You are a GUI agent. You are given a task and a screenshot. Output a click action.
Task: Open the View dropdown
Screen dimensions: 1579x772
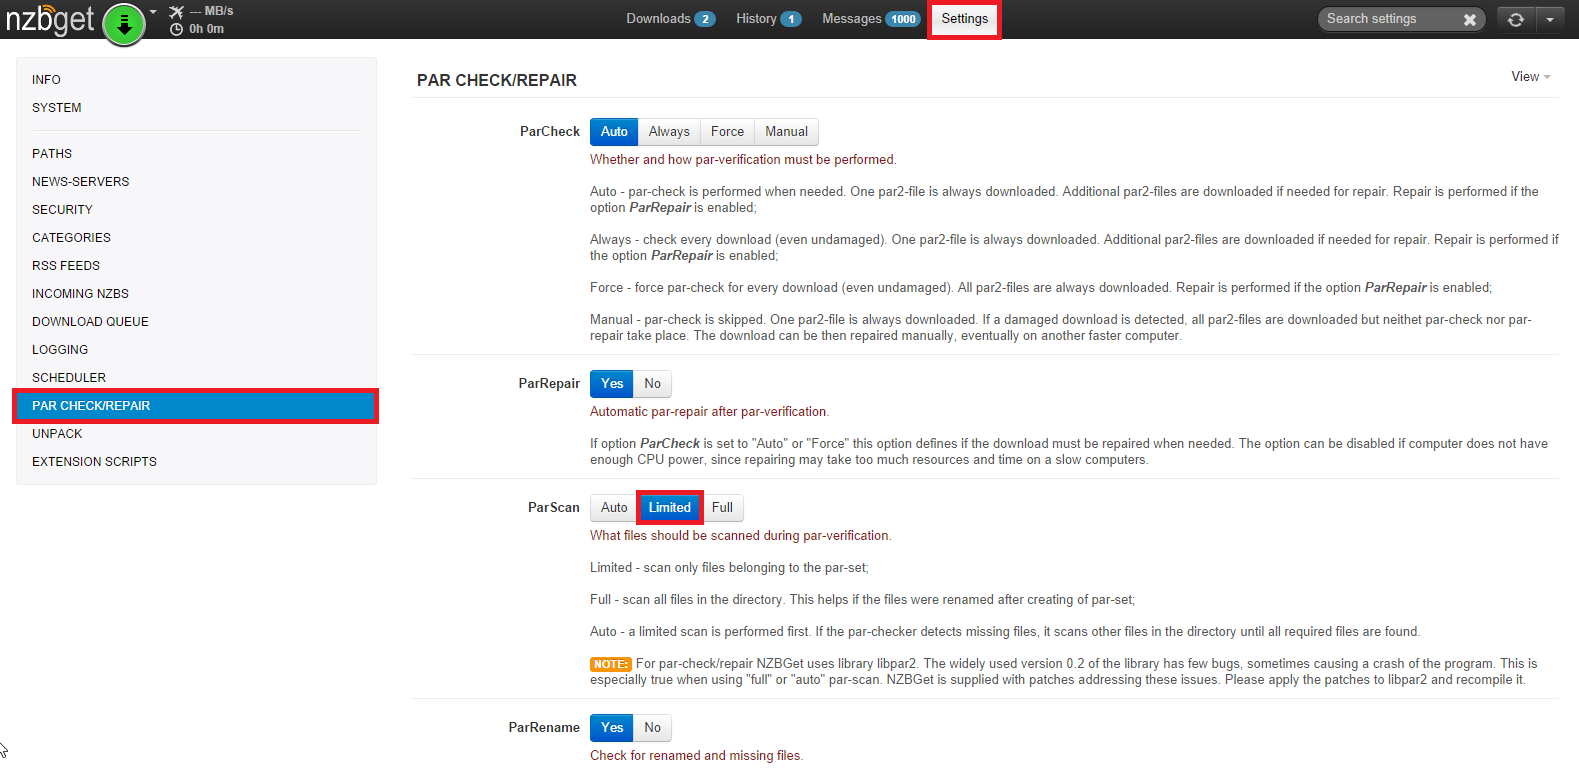[1530, 77]
